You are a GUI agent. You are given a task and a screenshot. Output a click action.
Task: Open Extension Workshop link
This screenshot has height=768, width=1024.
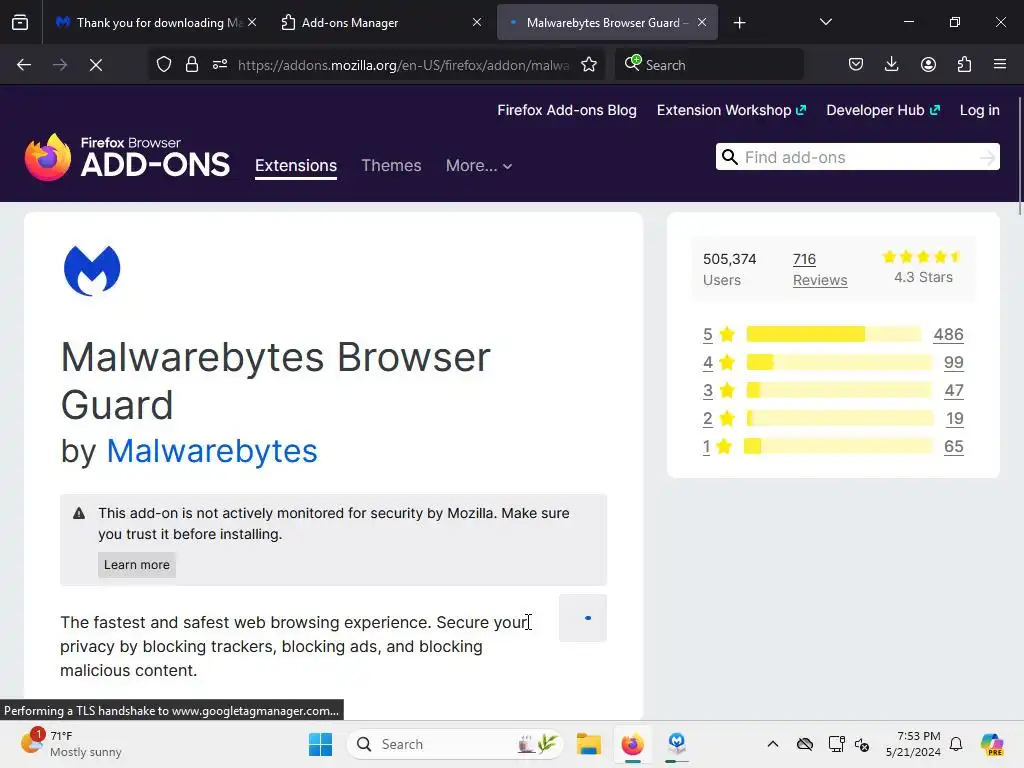pos(731,110)
